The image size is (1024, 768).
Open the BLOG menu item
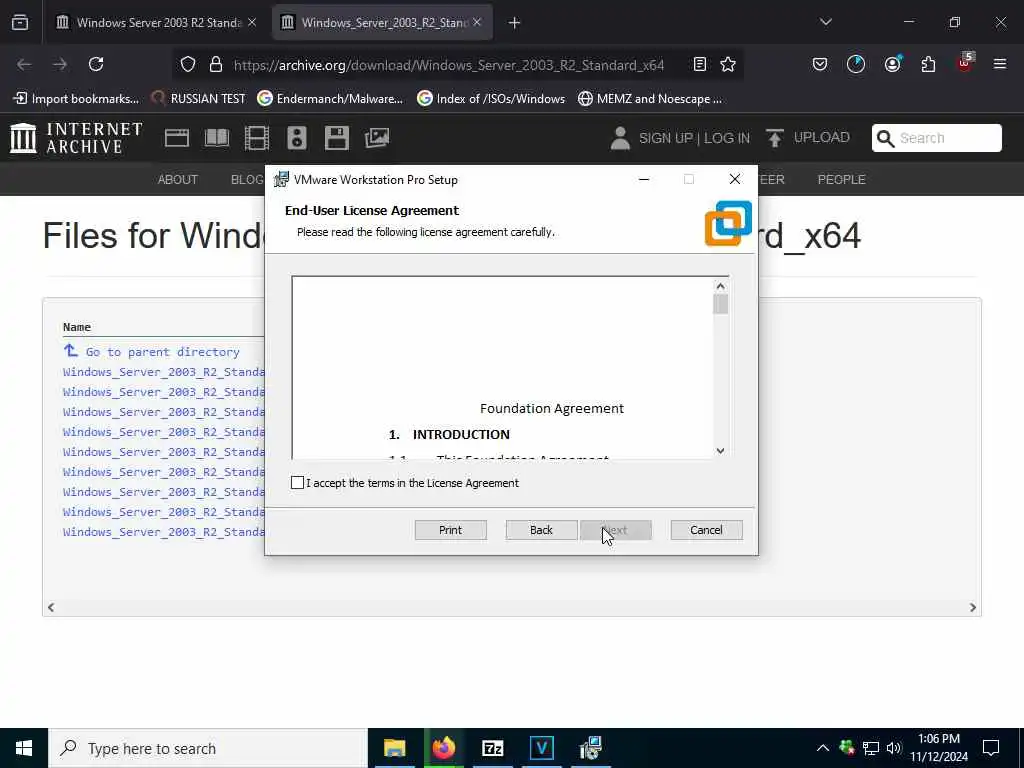coord(247,180)
